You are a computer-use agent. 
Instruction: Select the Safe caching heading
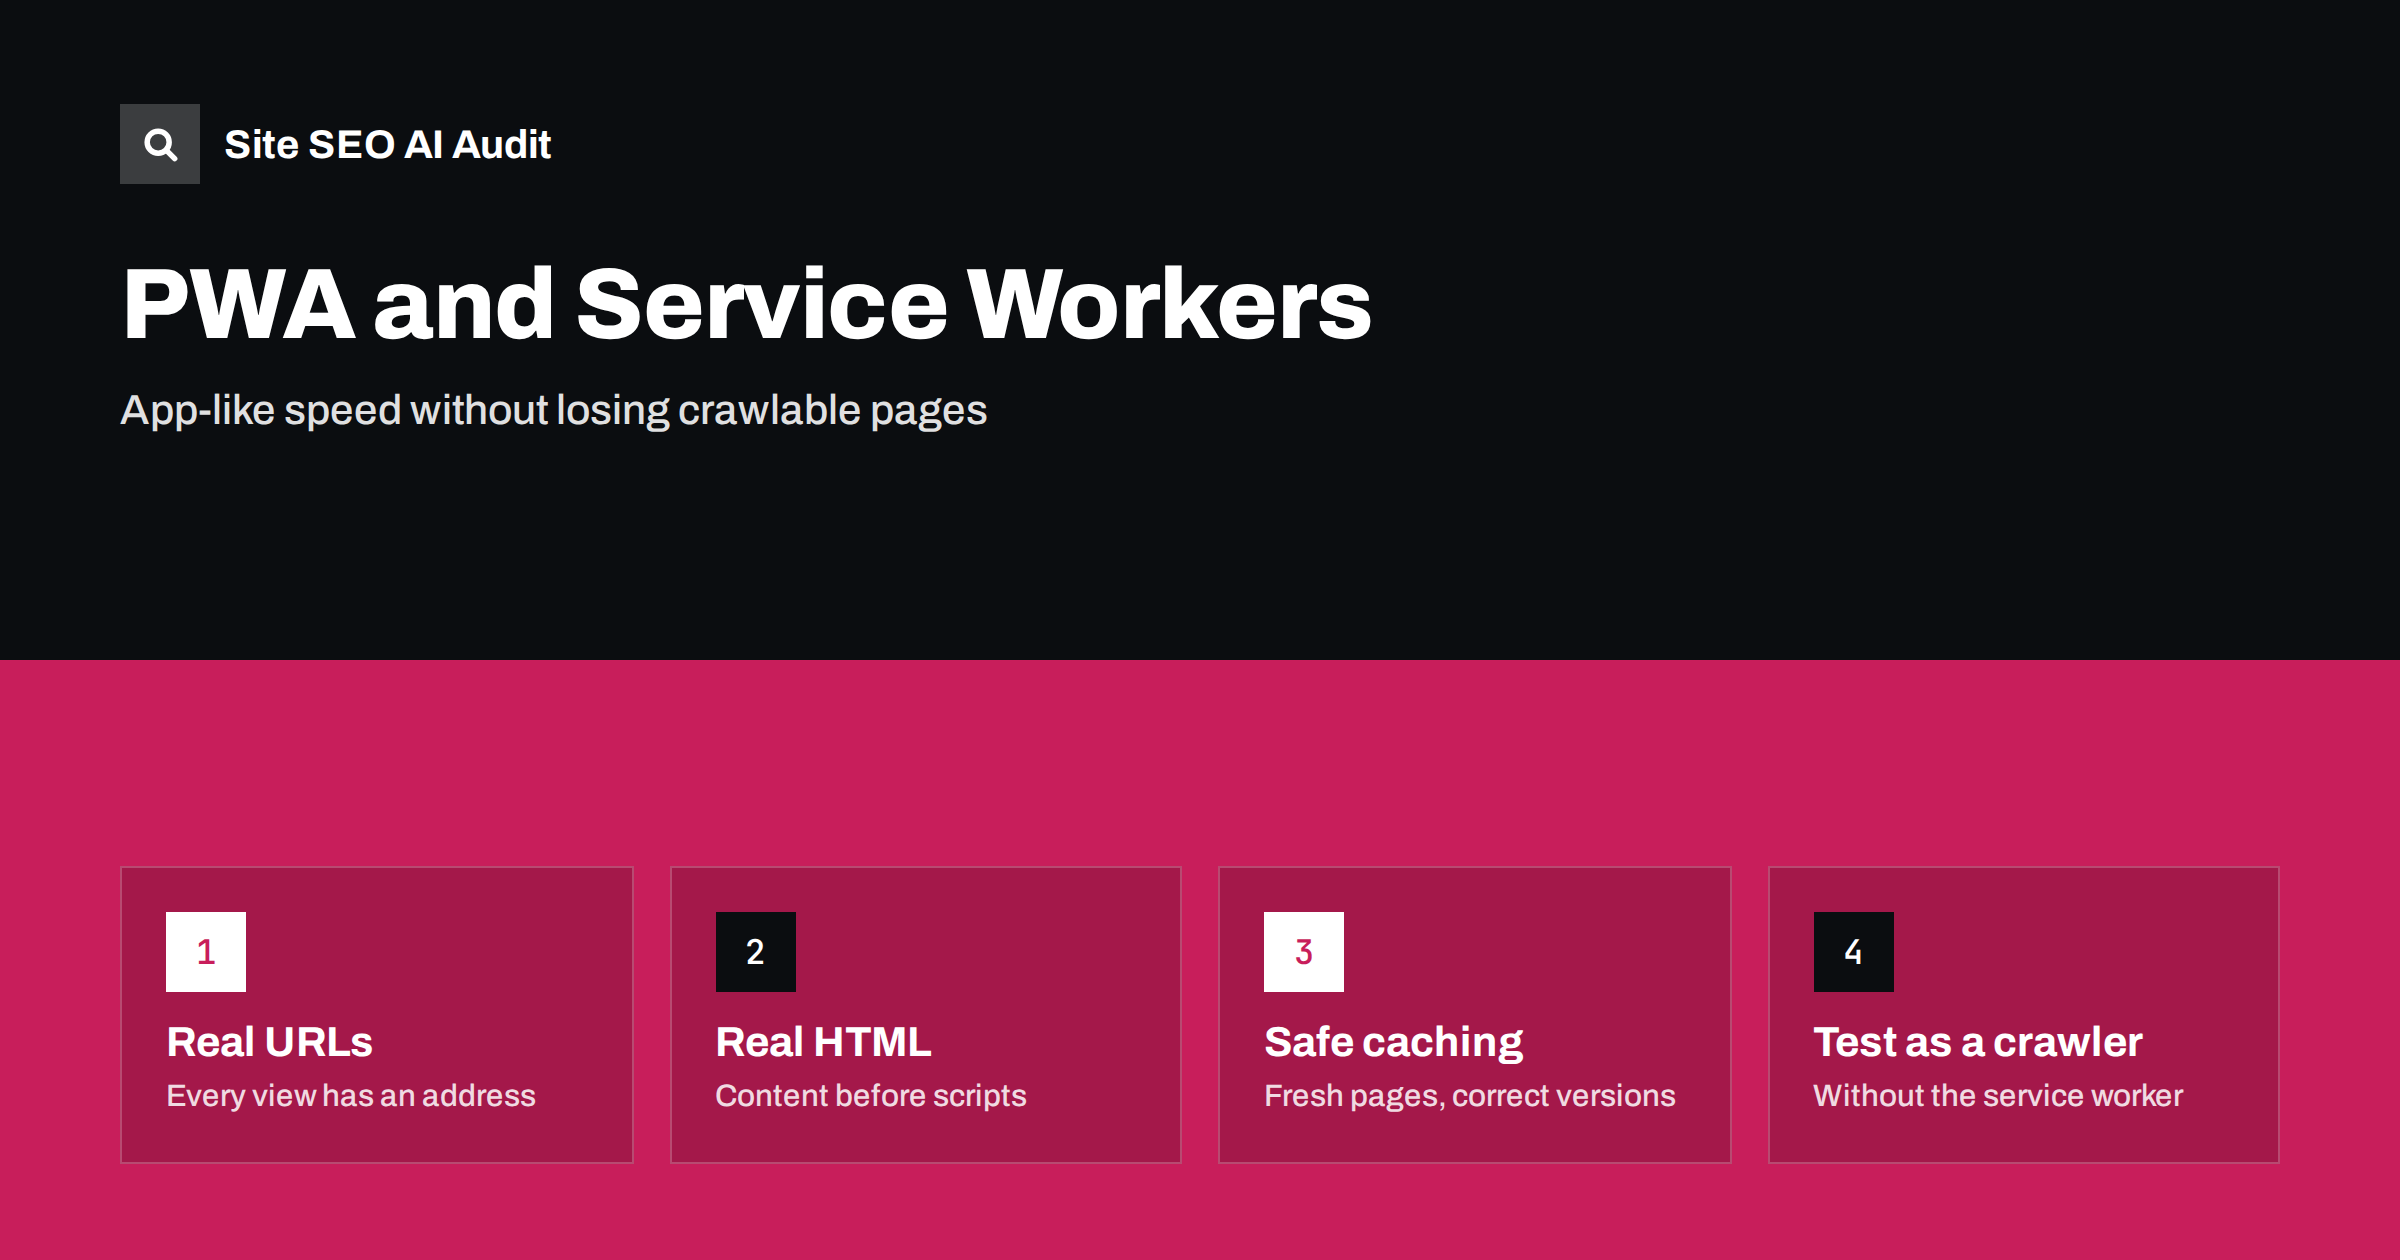(1393, 1043)
